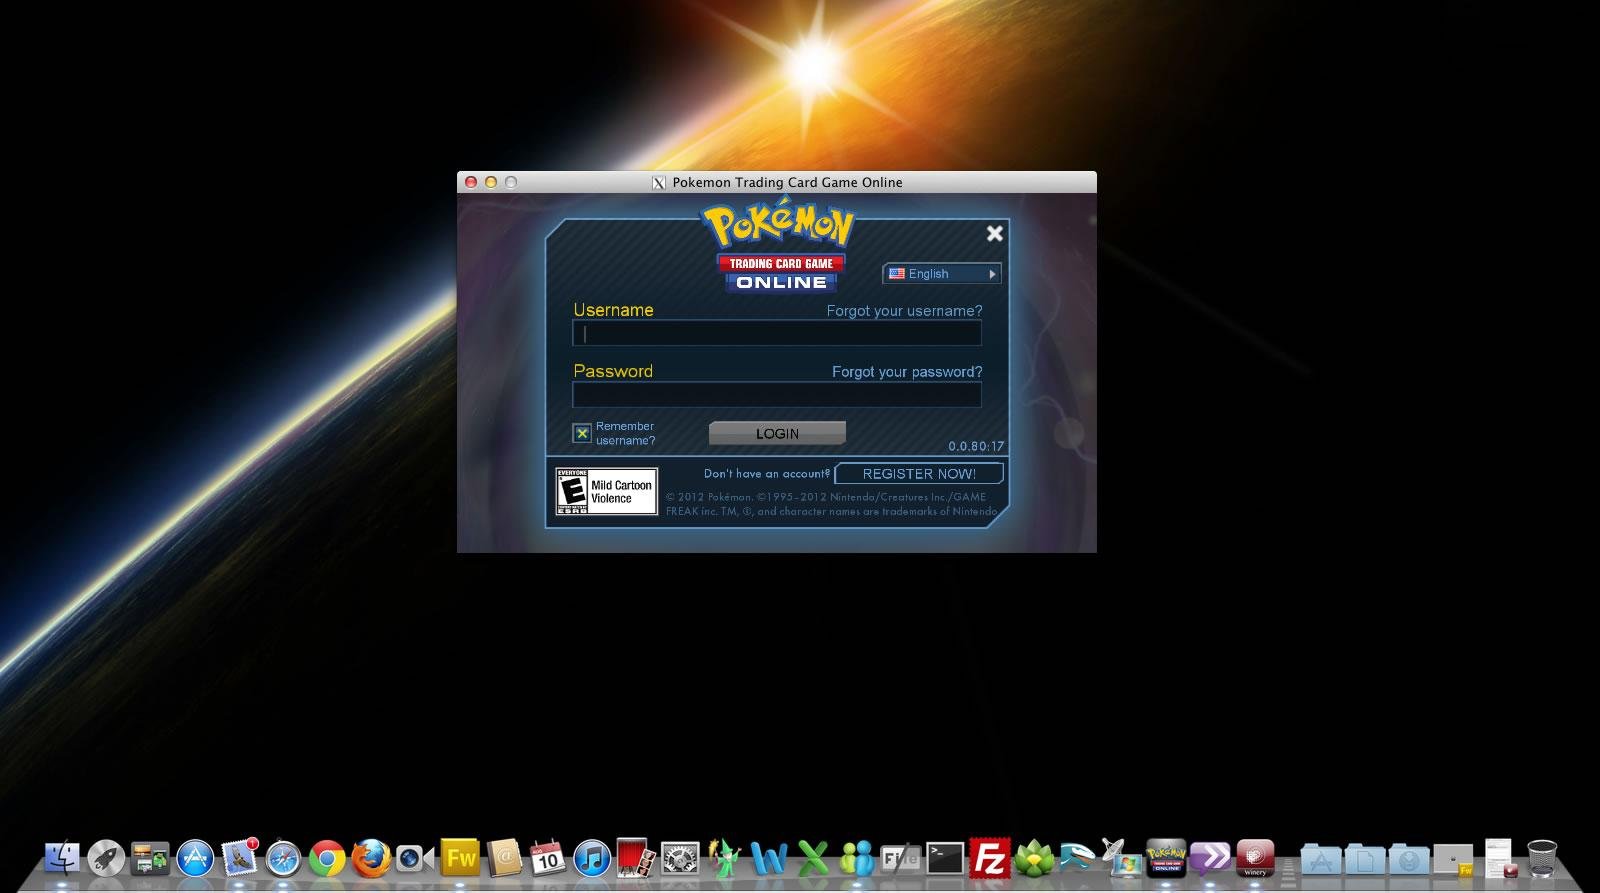Launch the Winery app from the Dock
The image size is (1600, 893).
1255,858
